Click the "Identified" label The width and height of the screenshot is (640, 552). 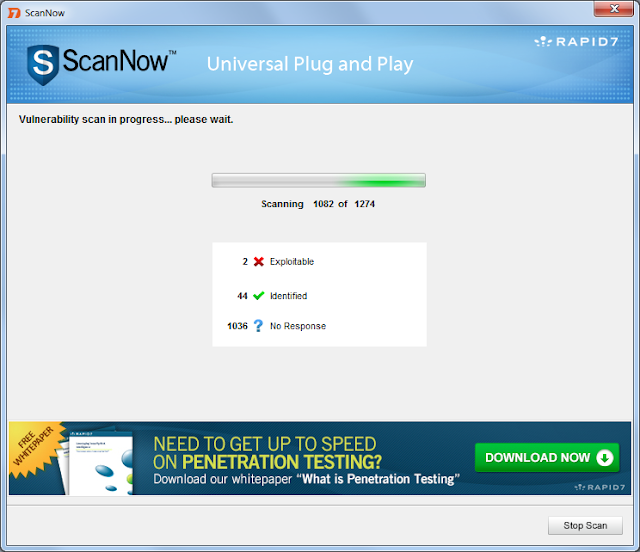pyautogui.click(x=289, y=296)
